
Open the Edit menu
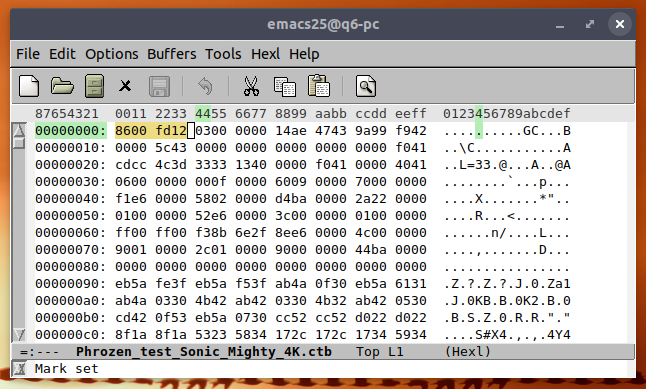pos(62,54)
